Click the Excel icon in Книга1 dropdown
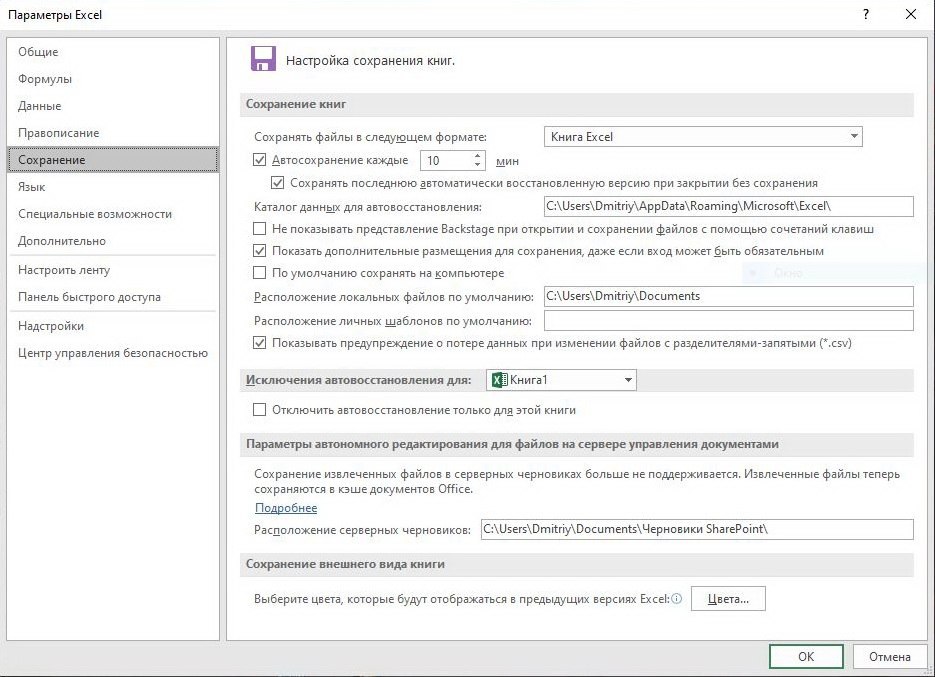Screen dimensions: 935x677 tap(500, 380)
